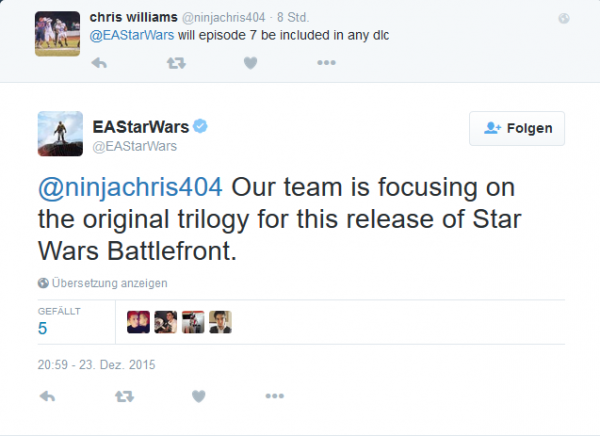This screenshot has width=600, height=436.
Task: Reply to chris williams' tweet
Action: [x=100, y=63]
